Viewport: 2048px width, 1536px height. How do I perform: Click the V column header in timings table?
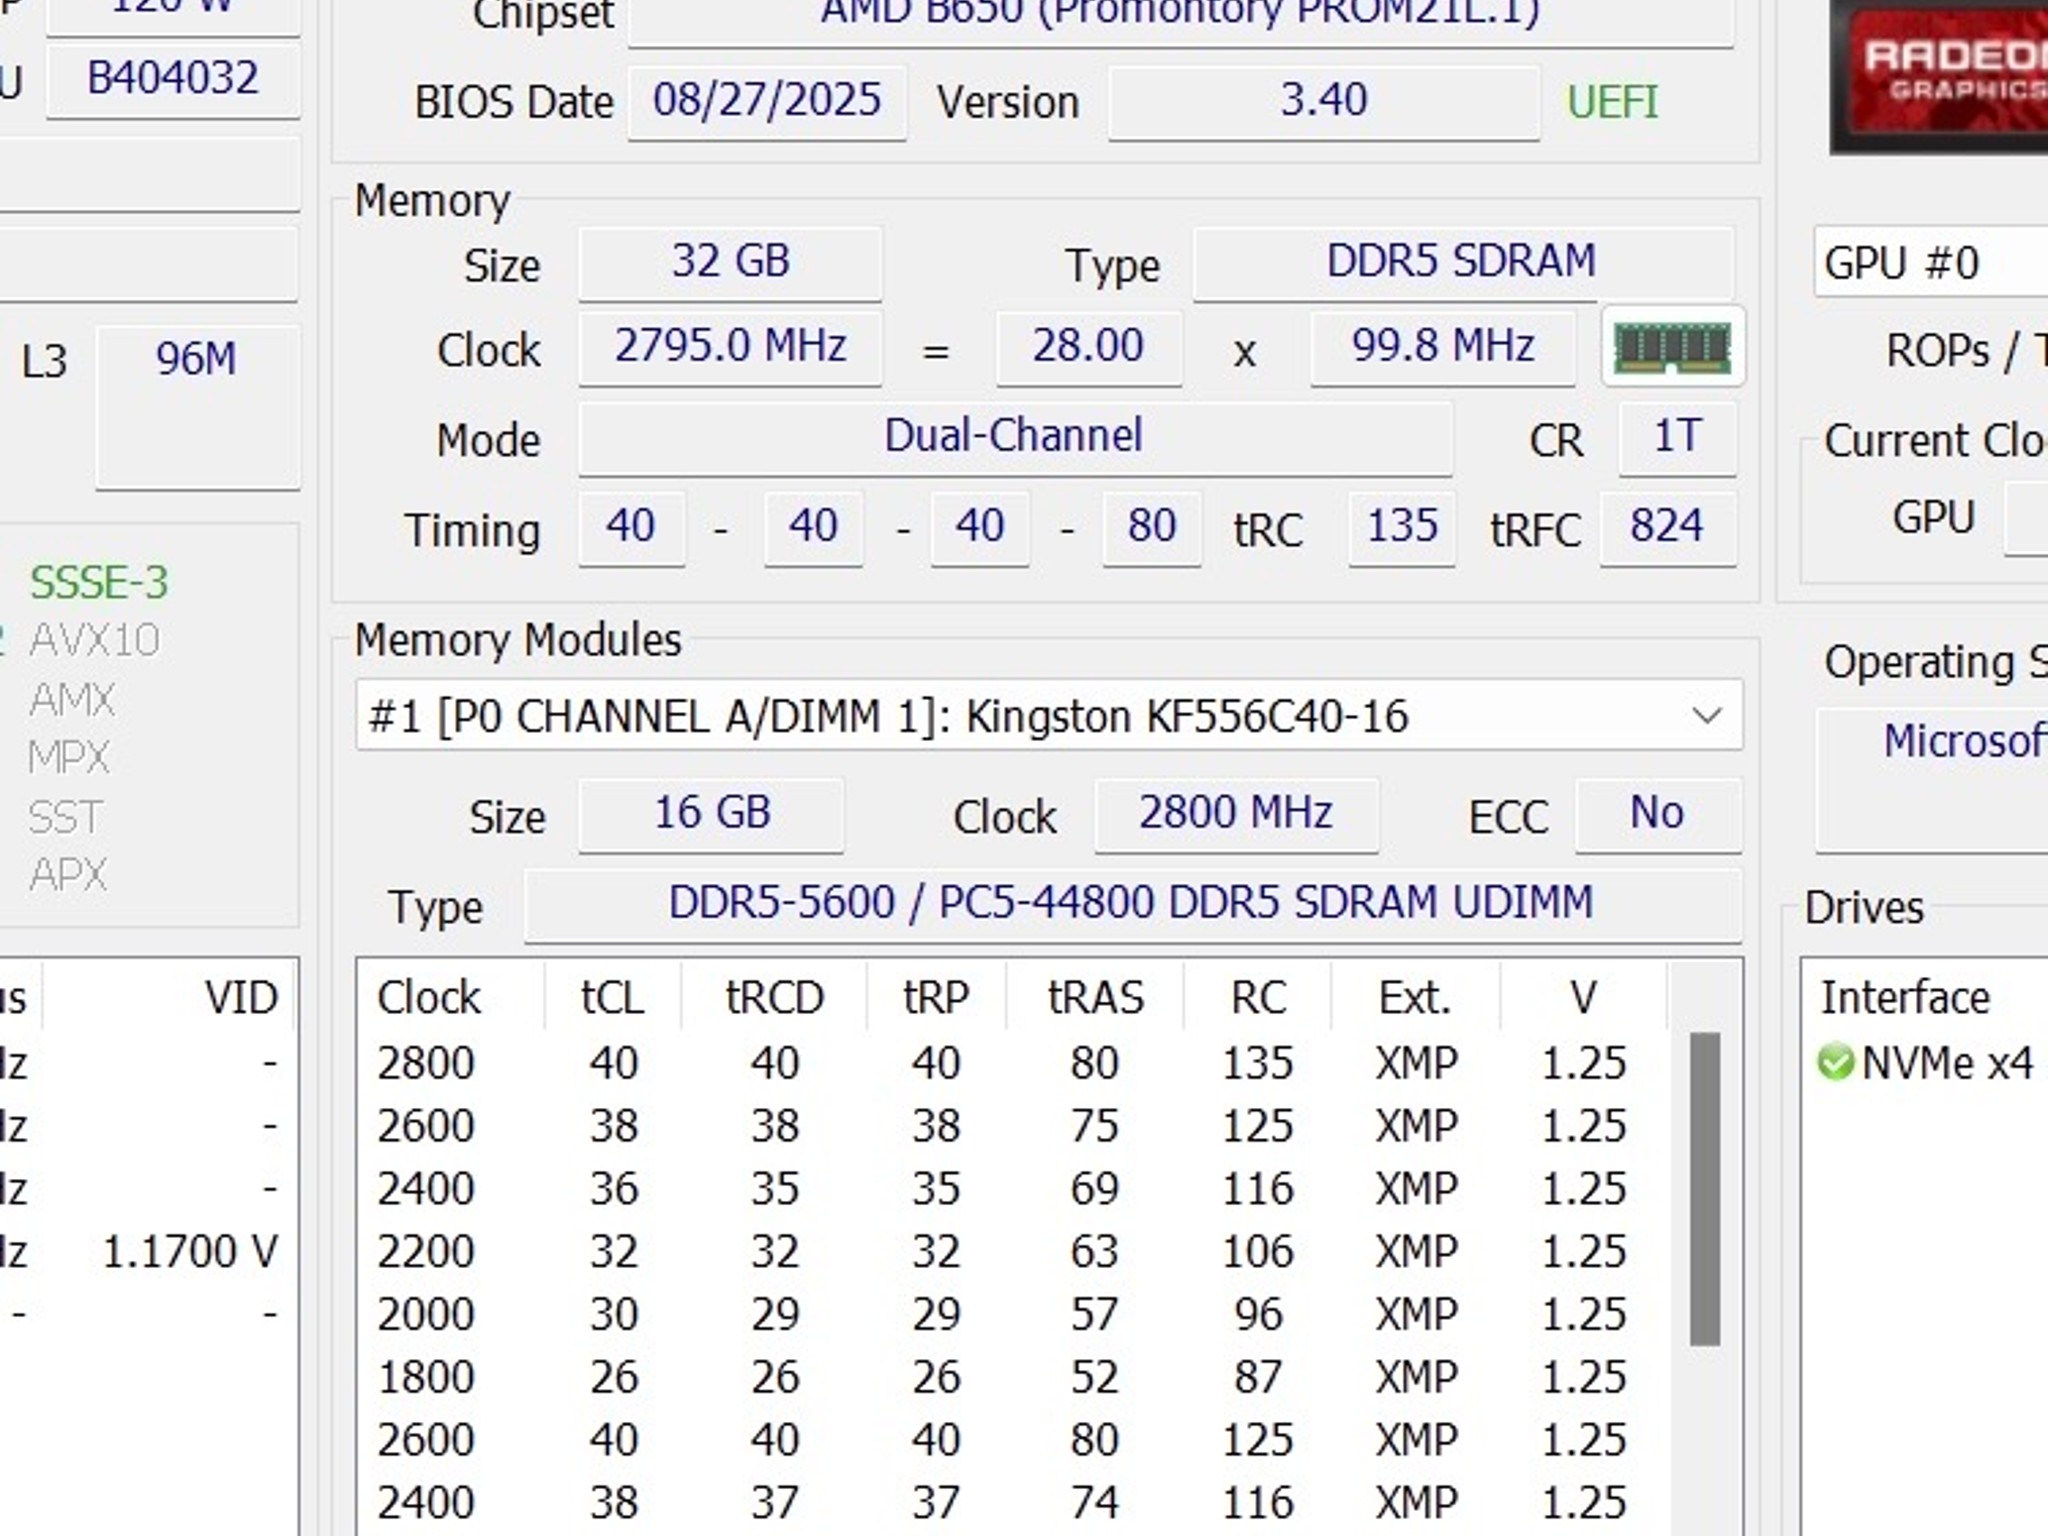click(x=1583, y=998)
